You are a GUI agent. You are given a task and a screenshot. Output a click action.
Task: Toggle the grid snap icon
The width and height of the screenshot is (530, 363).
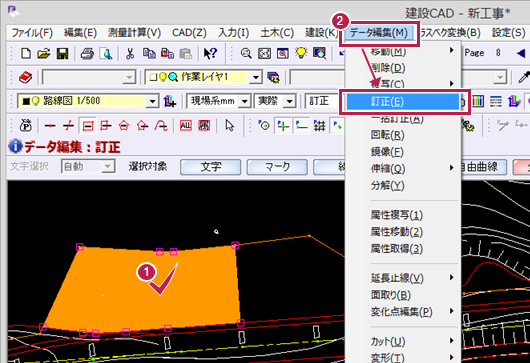(319, 126)
